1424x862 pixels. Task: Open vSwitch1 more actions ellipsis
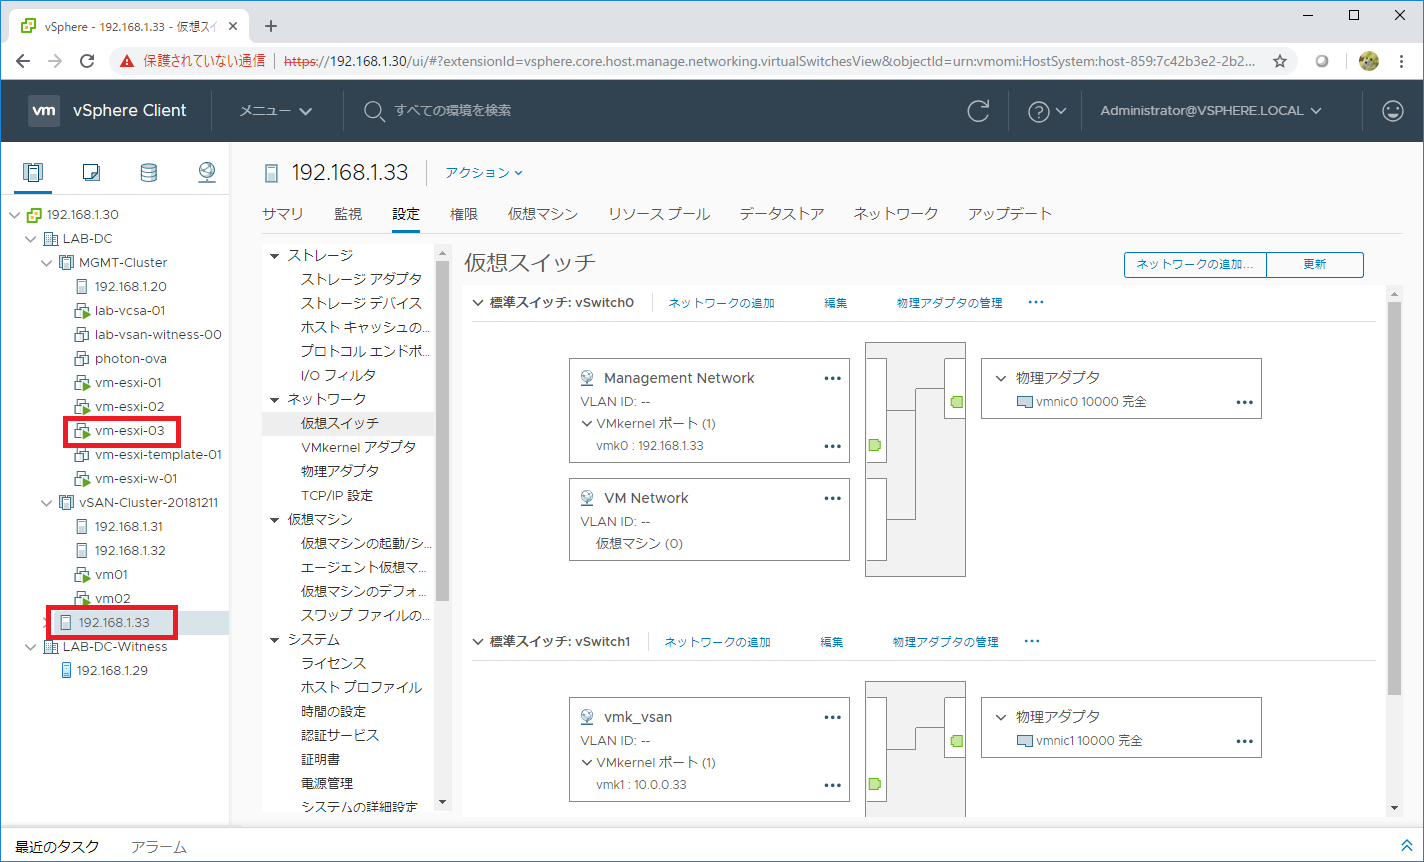click(1032, 641)
